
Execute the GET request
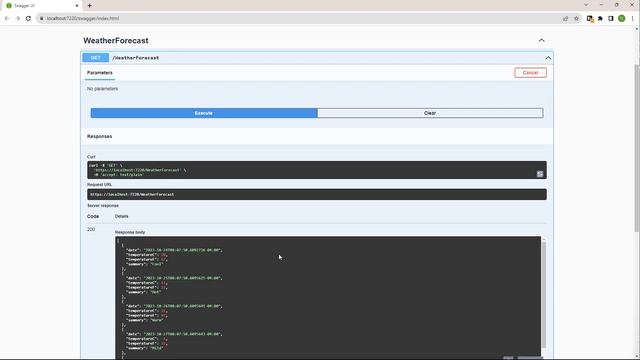point(204,113)
